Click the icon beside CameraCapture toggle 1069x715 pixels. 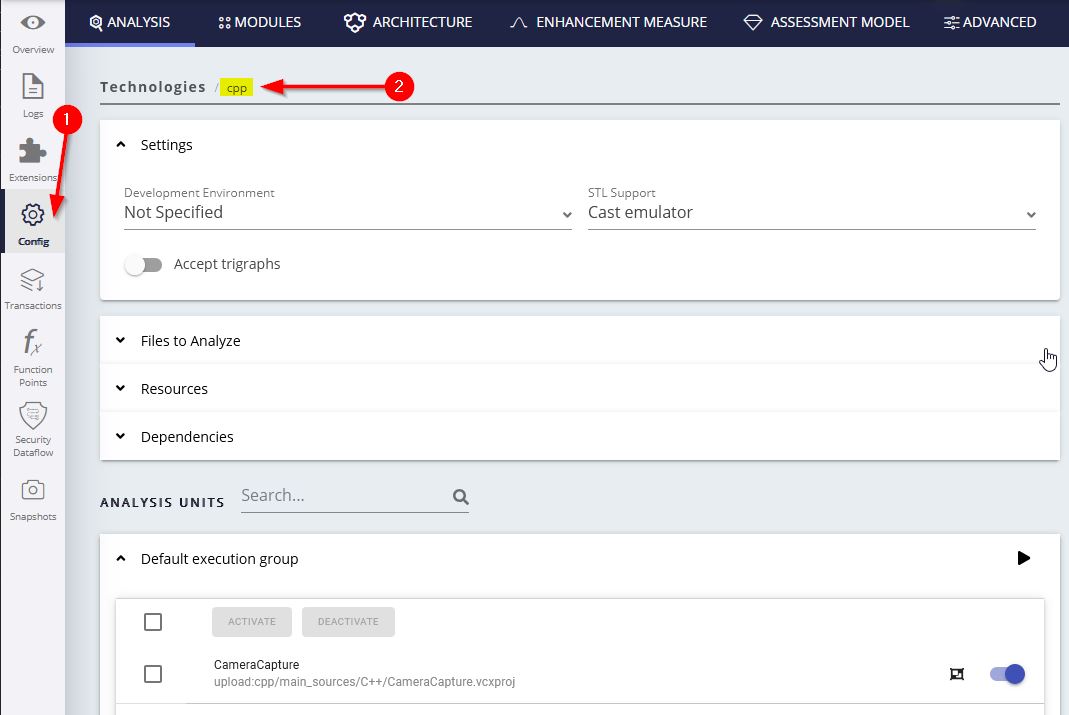pos(957,674)
